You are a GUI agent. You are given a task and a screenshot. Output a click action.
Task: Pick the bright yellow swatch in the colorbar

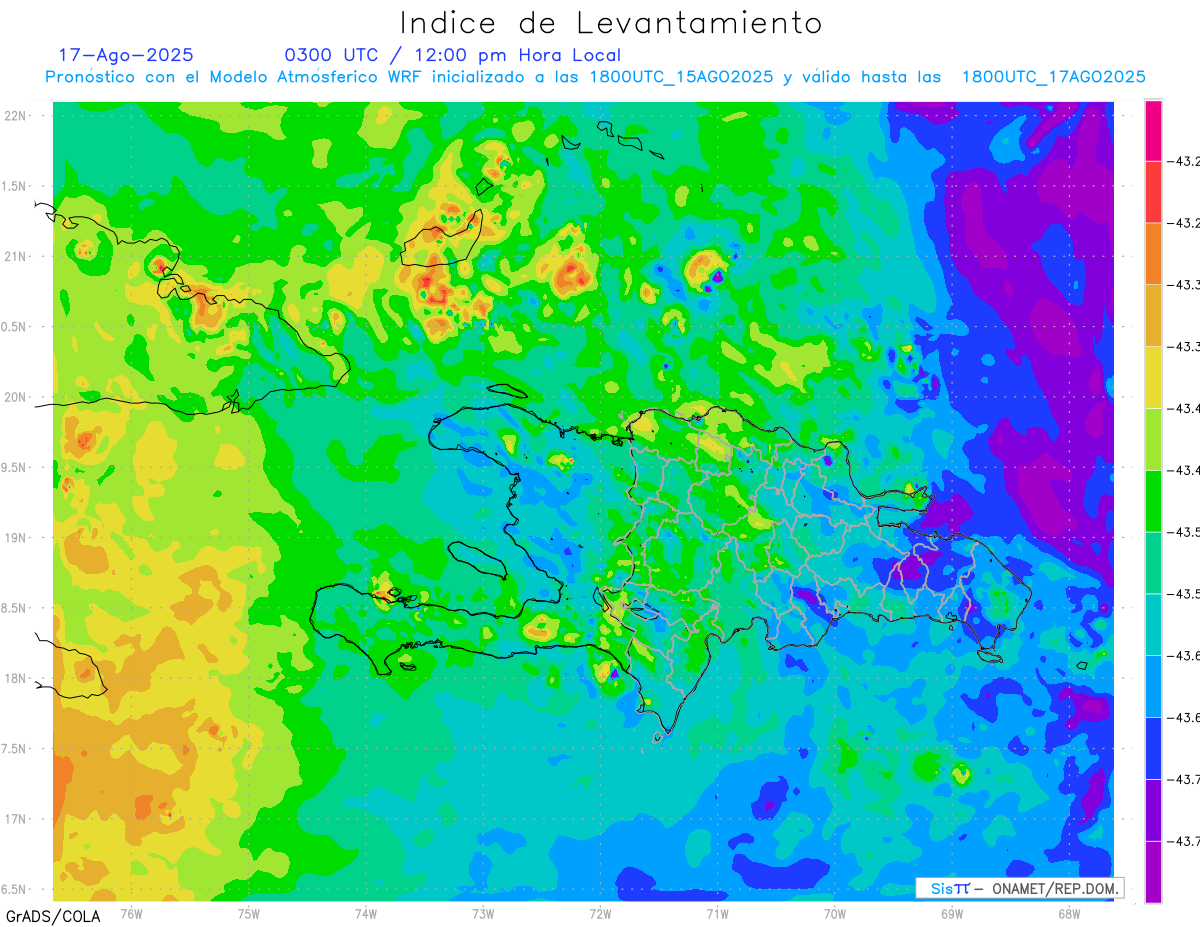pyautogui.click(x=1153, y=378)
